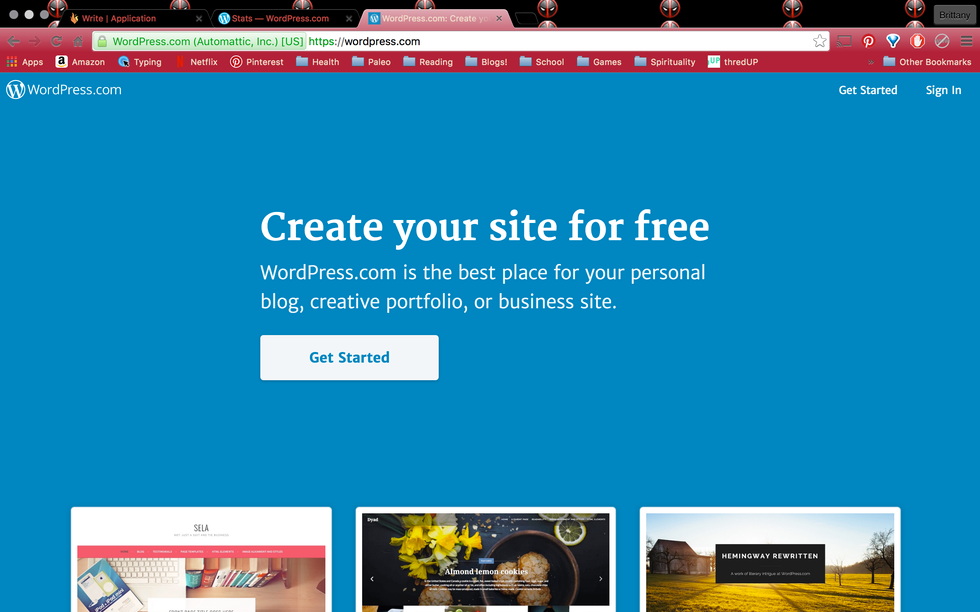
Task: Click the address bar URL field
Action: point(559,41)
